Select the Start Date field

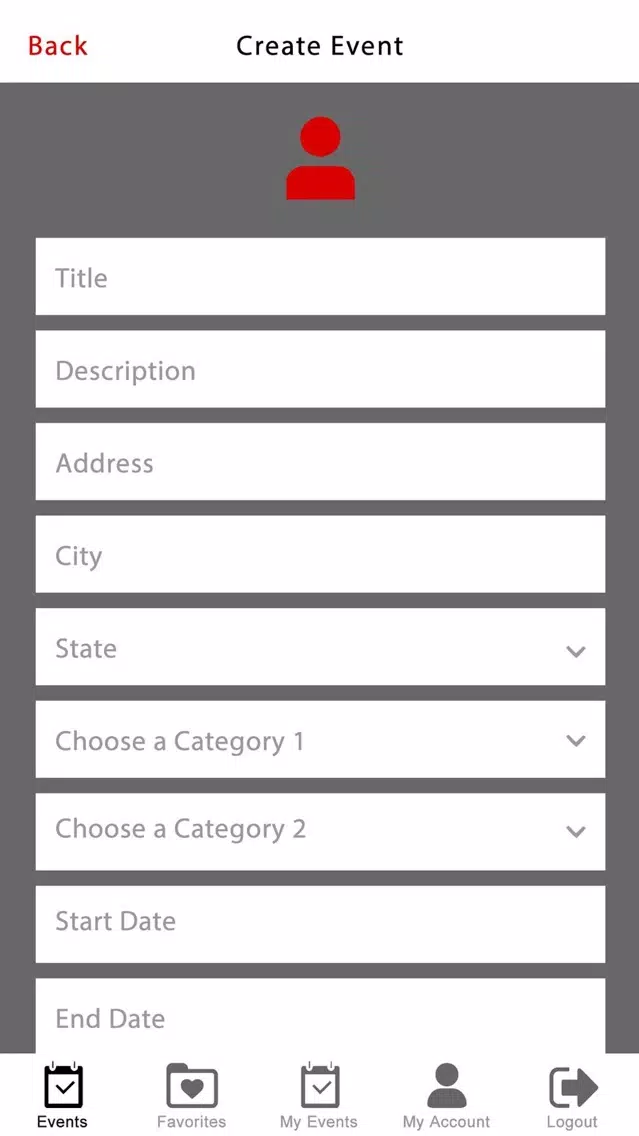pos(320,924)
